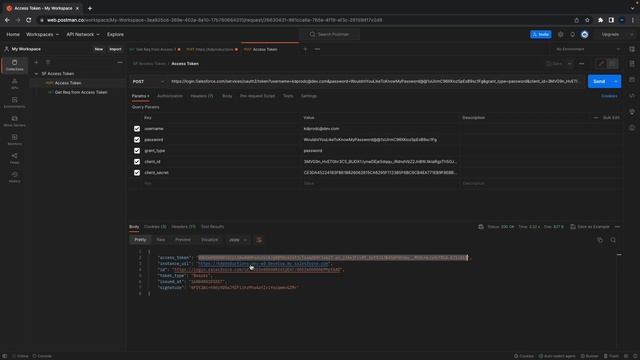Screen dimensions: 640x360
Task: Open tab overflow three-dot menu
Action: (x=317, y=49)
